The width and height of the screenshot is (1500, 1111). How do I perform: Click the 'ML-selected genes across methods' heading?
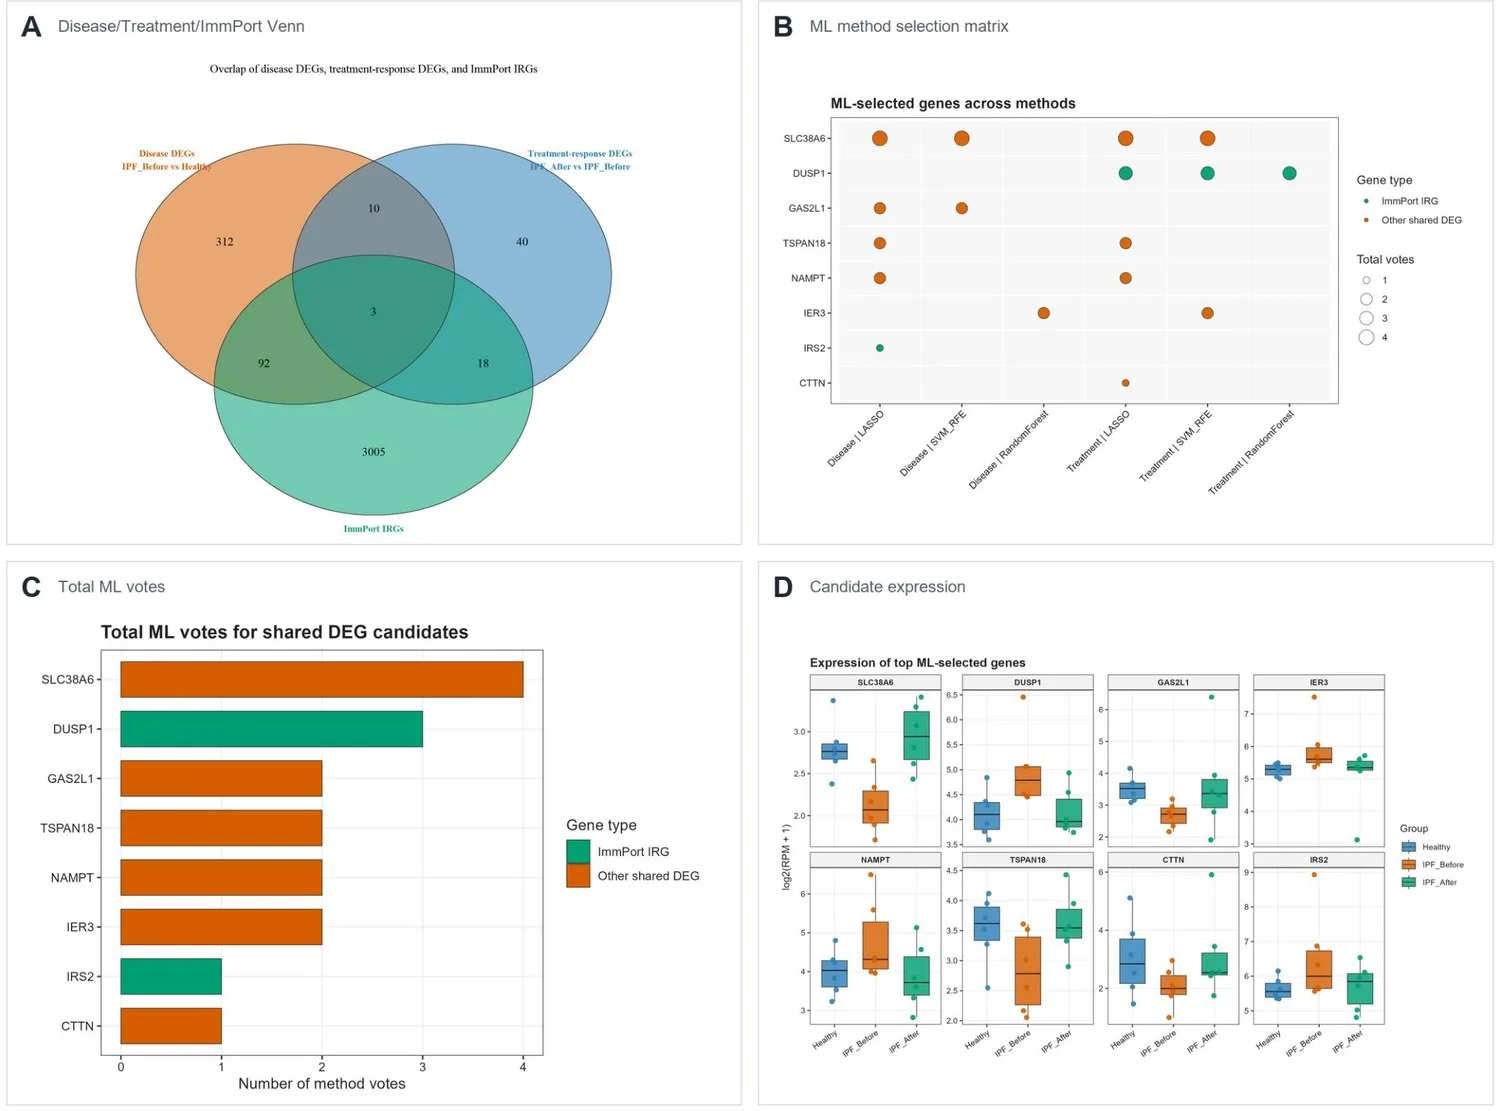point(953,104)
